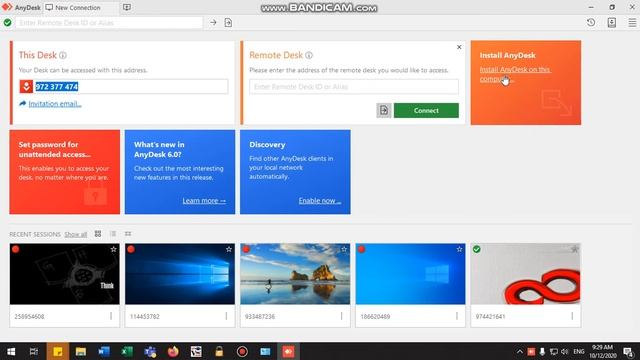Favorite session 258954608 with star
640x360 pixels.
(x=113, y=249)
